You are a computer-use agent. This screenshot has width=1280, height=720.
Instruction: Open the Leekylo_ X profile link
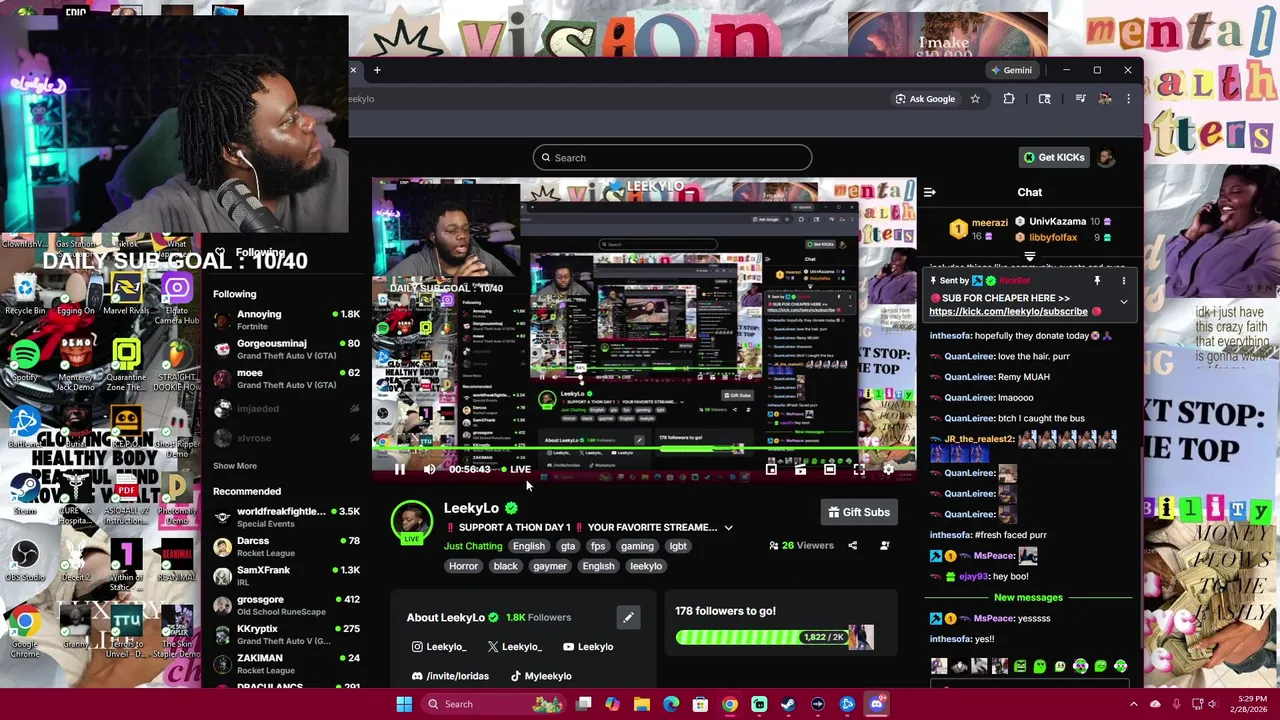click(x=514, y=647)
